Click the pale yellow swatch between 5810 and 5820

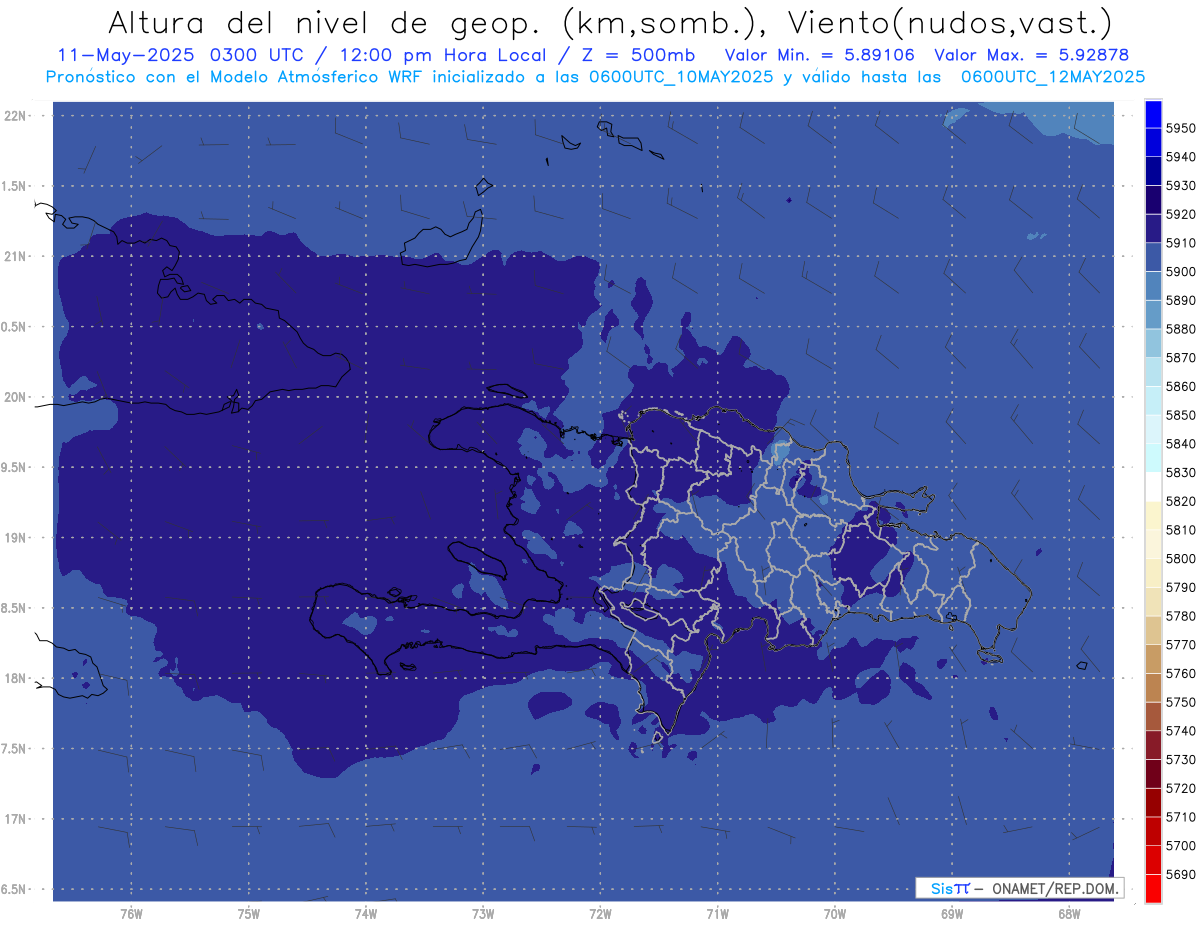(x=1152, y=515)
